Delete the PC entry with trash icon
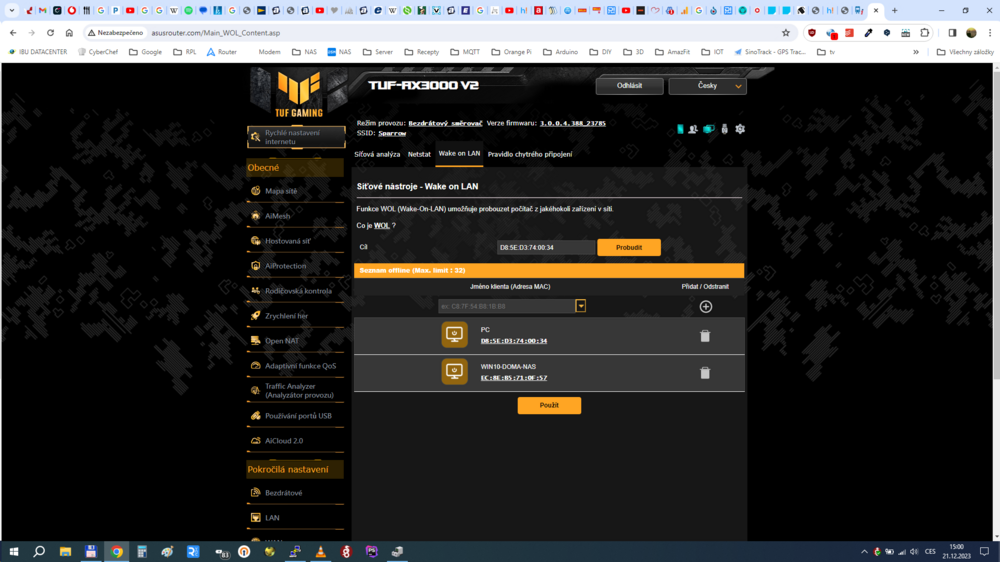 pos(704,336)
